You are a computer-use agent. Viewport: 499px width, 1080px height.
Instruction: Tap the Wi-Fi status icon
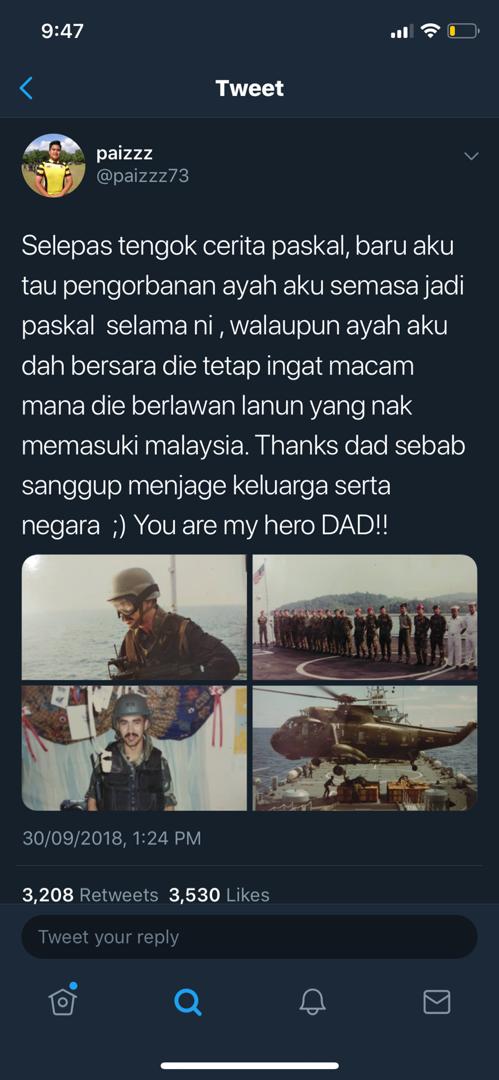(x=430, y=31)
